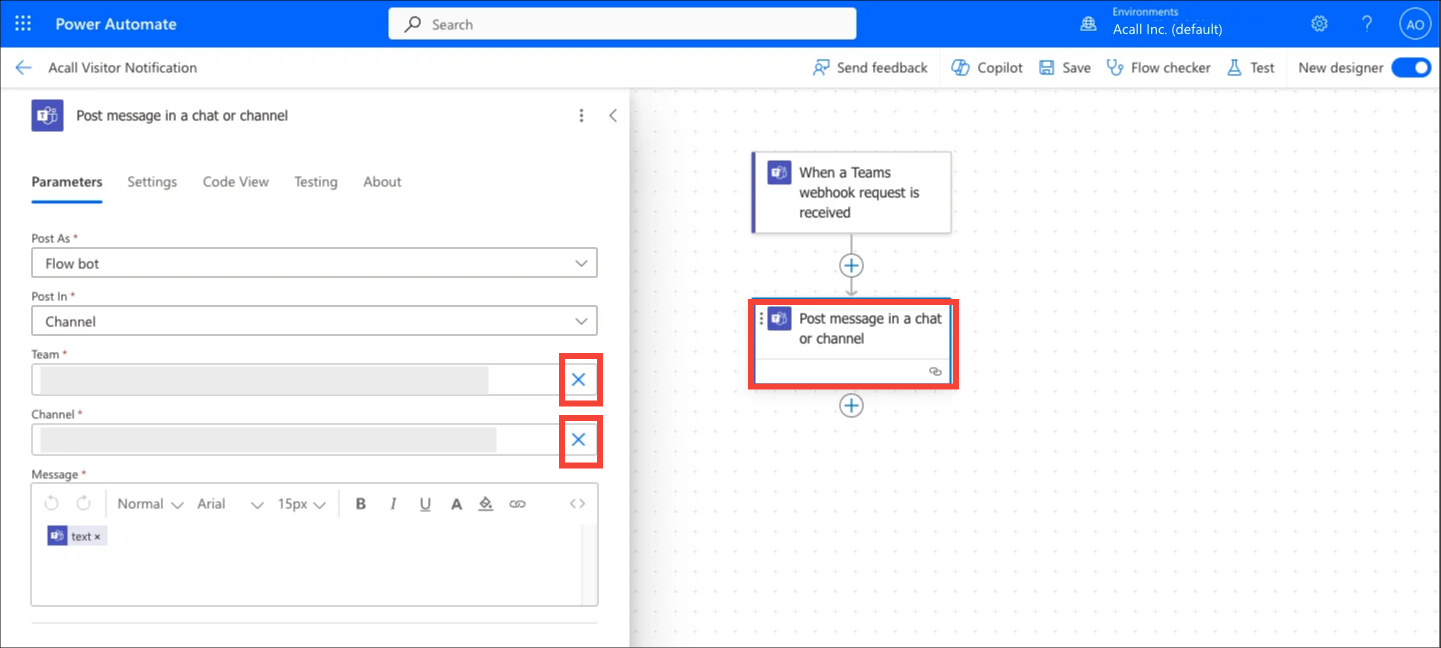Clear the Team field value

coord(578,380)
